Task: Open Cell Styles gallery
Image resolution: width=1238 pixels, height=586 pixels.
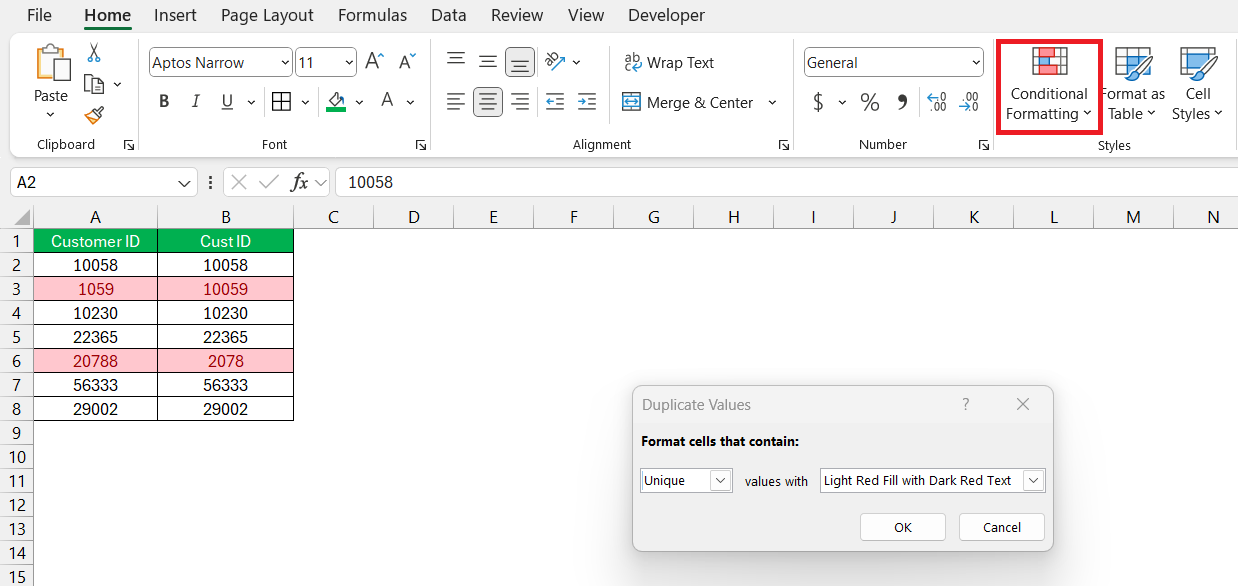Action: tap(1197, 86)
